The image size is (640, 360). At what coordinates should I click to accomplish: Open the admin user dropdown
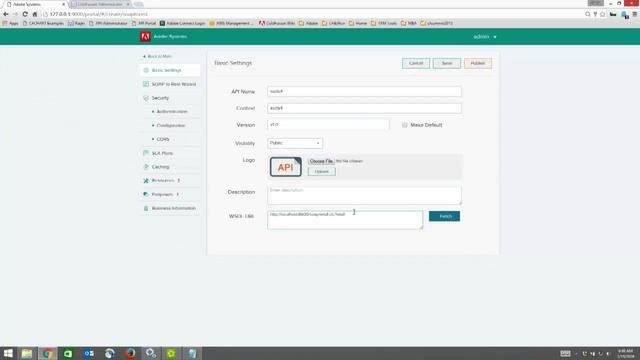click(x=485, y=37)
